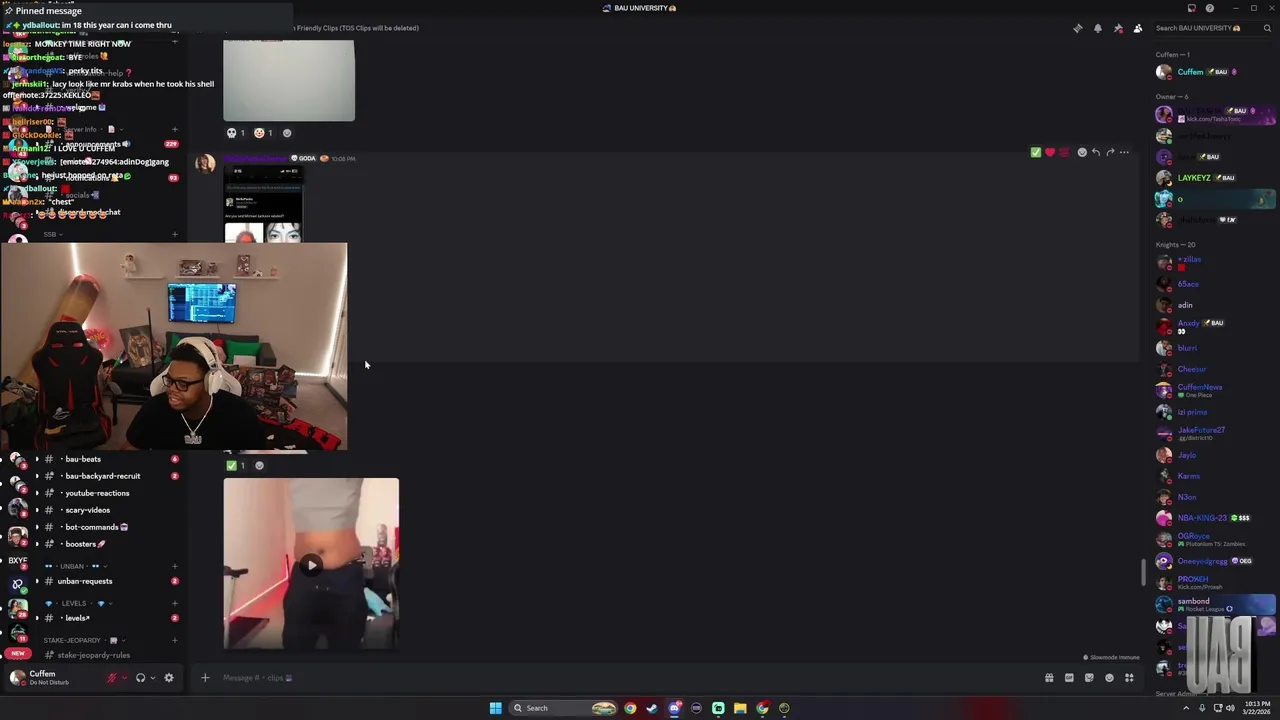Viewport: 1280px width, 720px height.
Task: Jump to NEW unread mentions badge
Action: coord(18,653)
